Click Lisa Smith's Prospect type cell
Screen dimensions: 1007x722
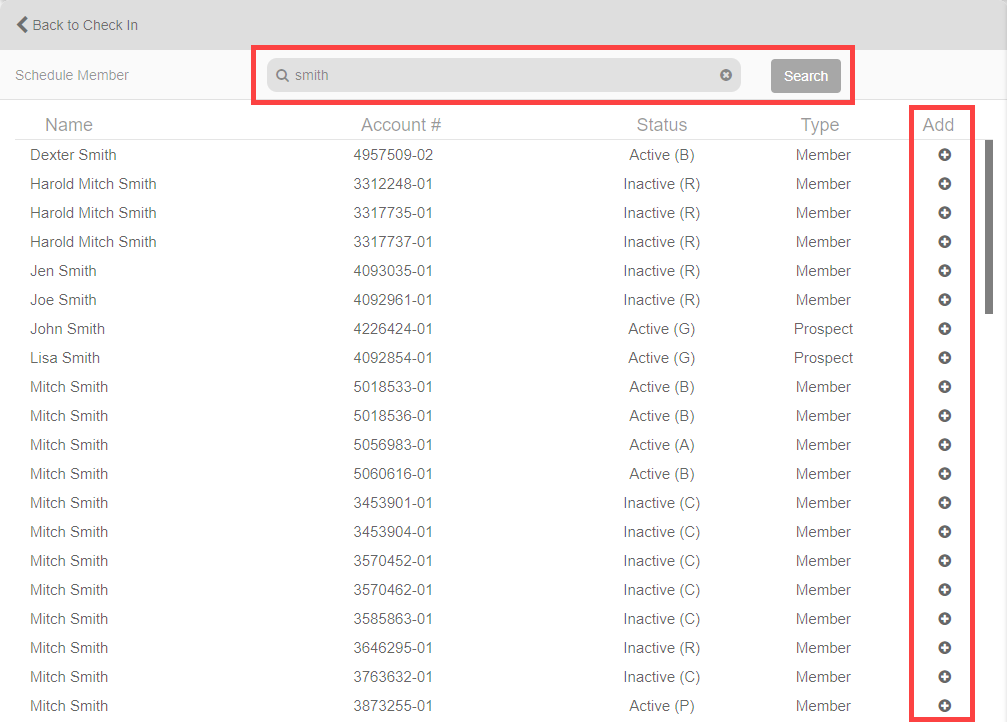823,358
